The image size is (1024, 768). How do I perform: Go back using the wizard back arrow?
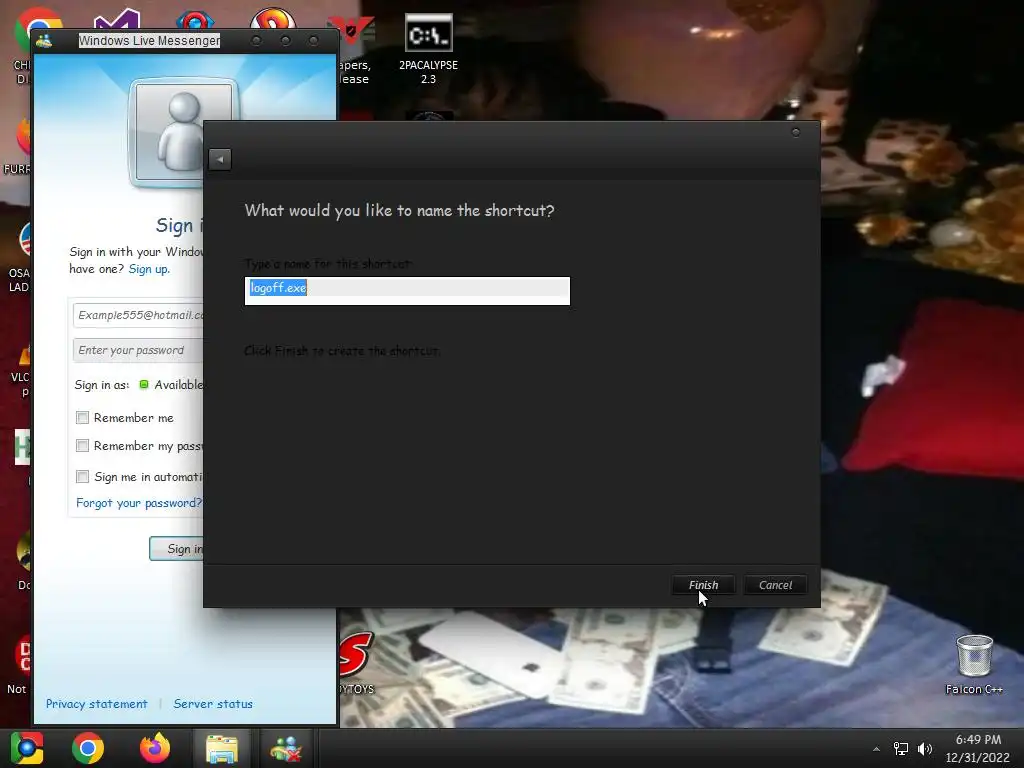click(x=220, y=159)
